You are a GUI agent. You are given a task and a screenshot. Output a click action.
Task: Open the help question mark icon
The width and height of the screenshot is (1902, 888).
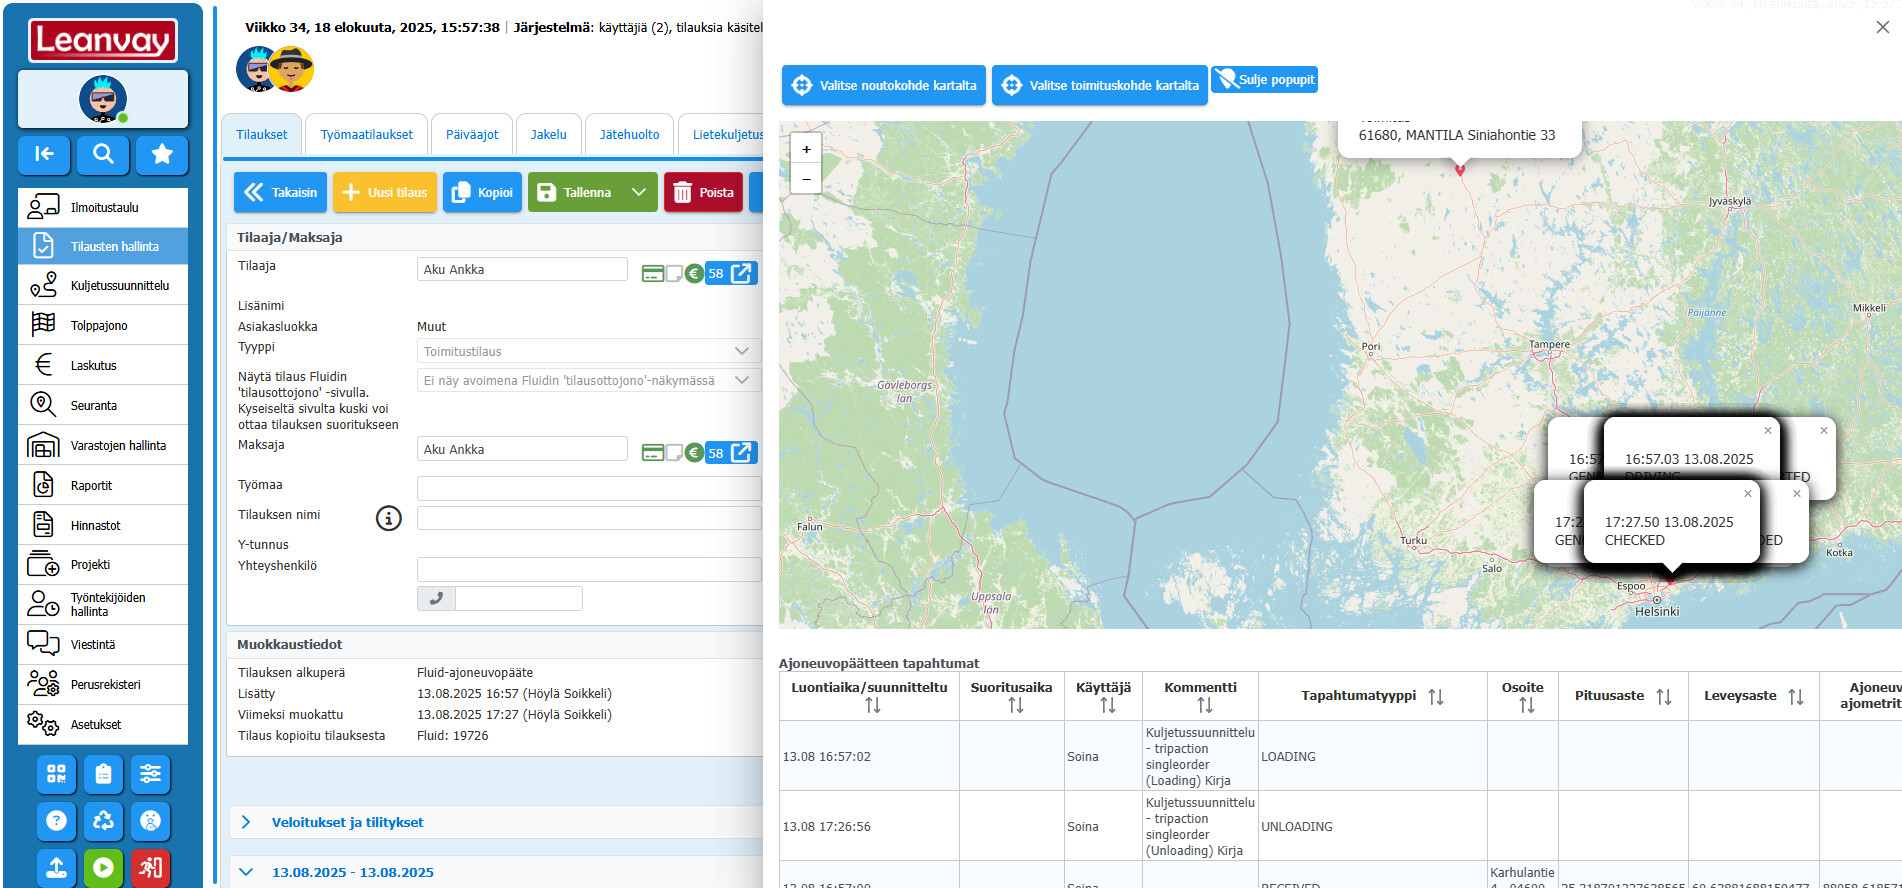coord(56,821)
